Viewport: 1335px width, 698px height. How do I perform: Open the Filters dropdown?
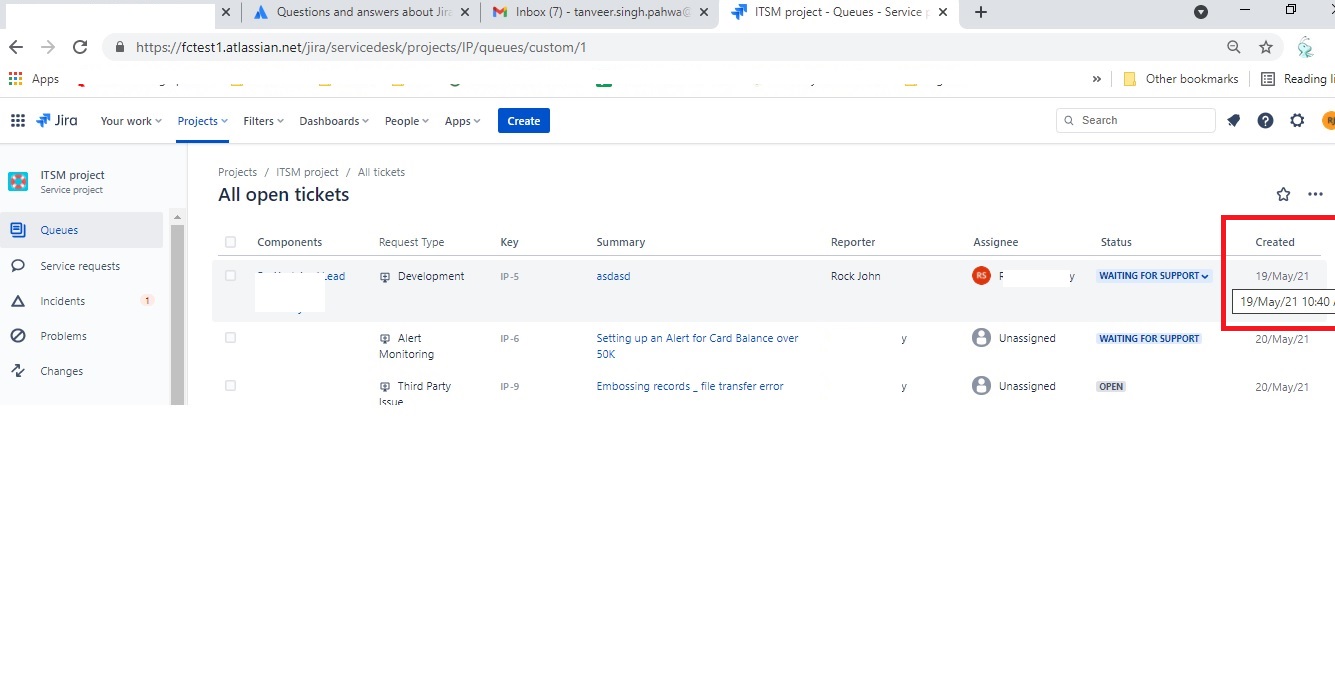(263, 121)
